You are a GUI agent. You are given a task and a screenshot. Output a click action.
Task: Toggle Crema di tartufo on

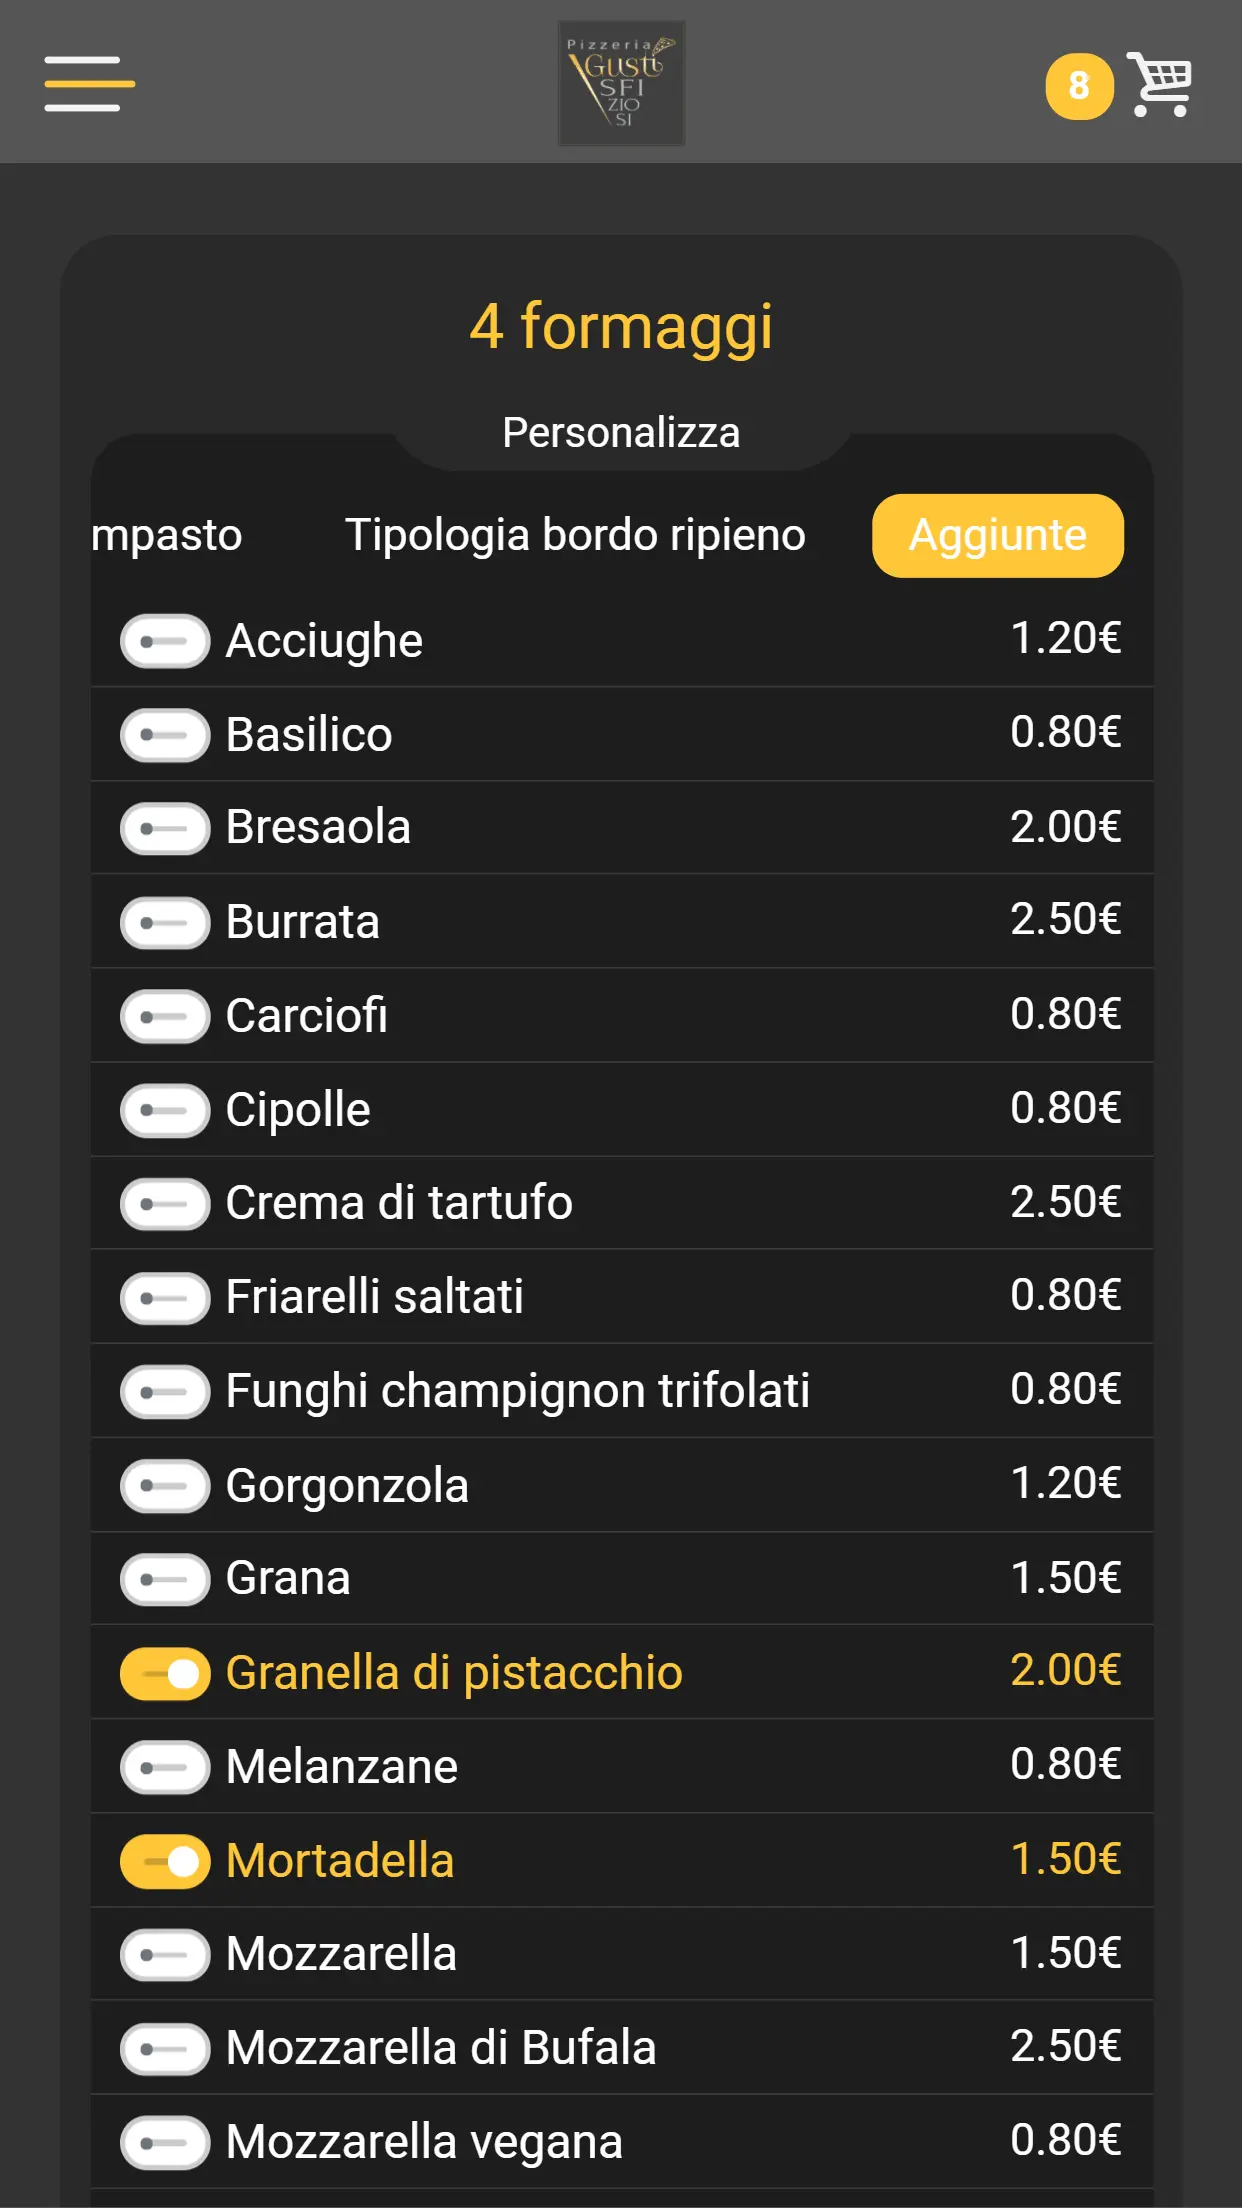tap(165, 1204)
